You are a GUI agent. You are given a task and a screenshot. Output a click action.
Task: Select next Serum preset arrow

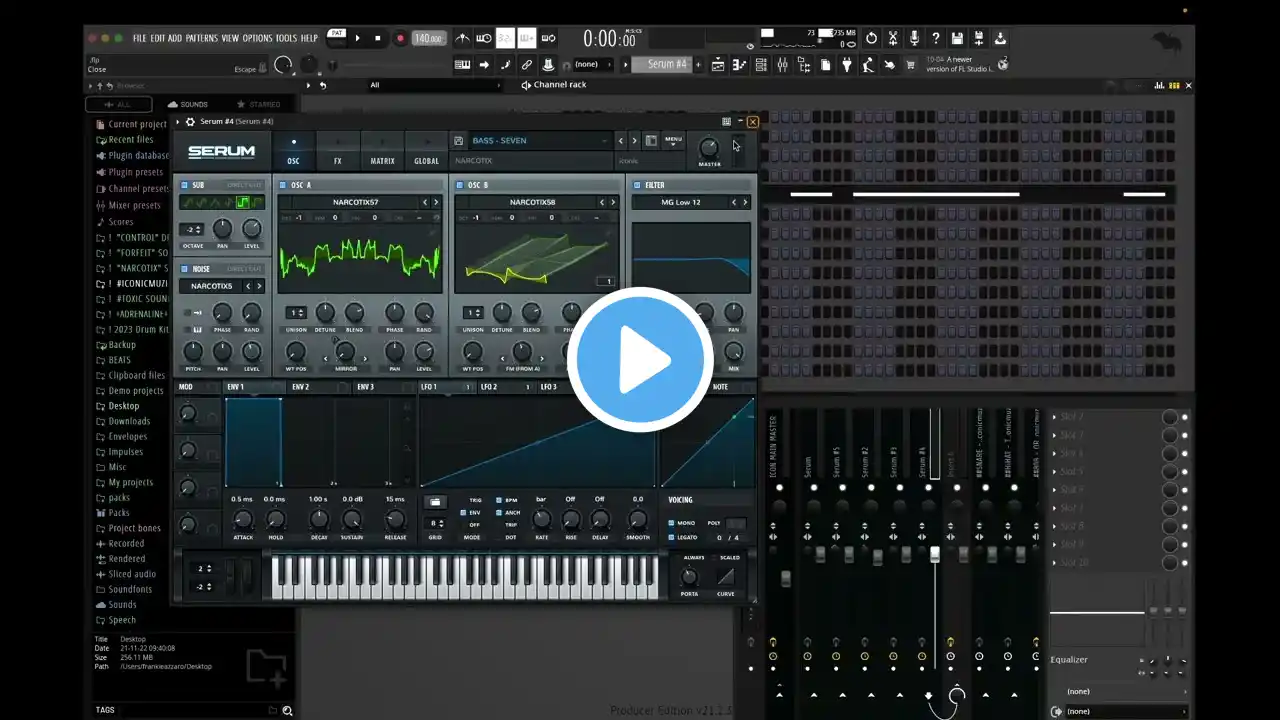pos(633,141)
